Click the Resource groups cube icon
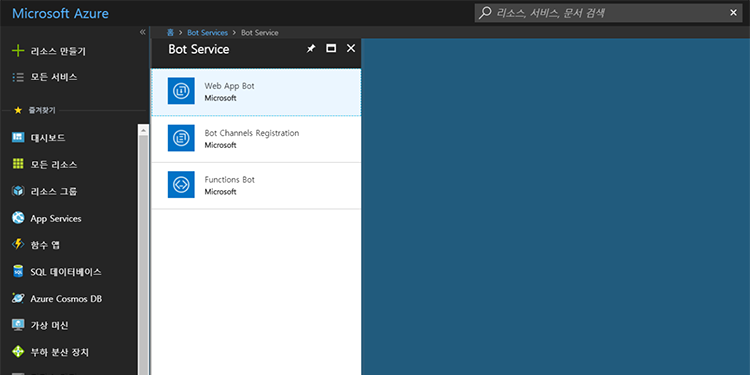 pyautogui.click(x=18, y=191)
